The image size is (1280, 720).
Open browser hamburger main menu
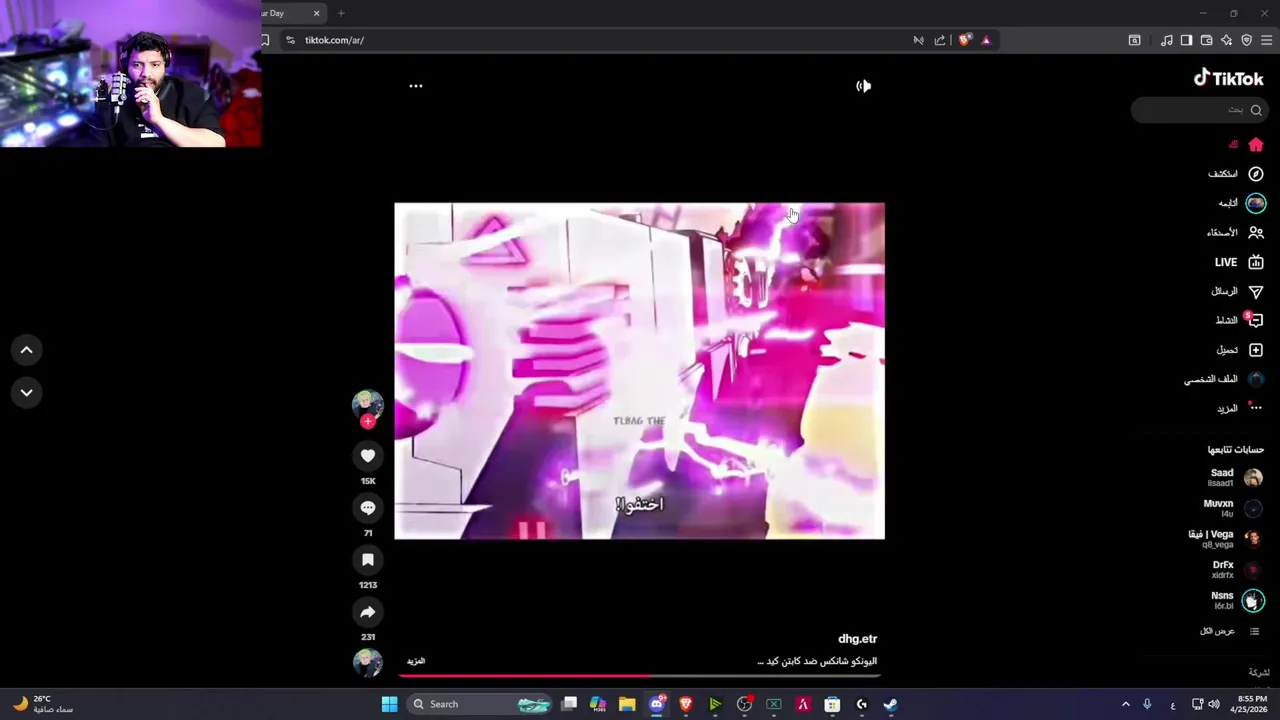click(1267, 40)
